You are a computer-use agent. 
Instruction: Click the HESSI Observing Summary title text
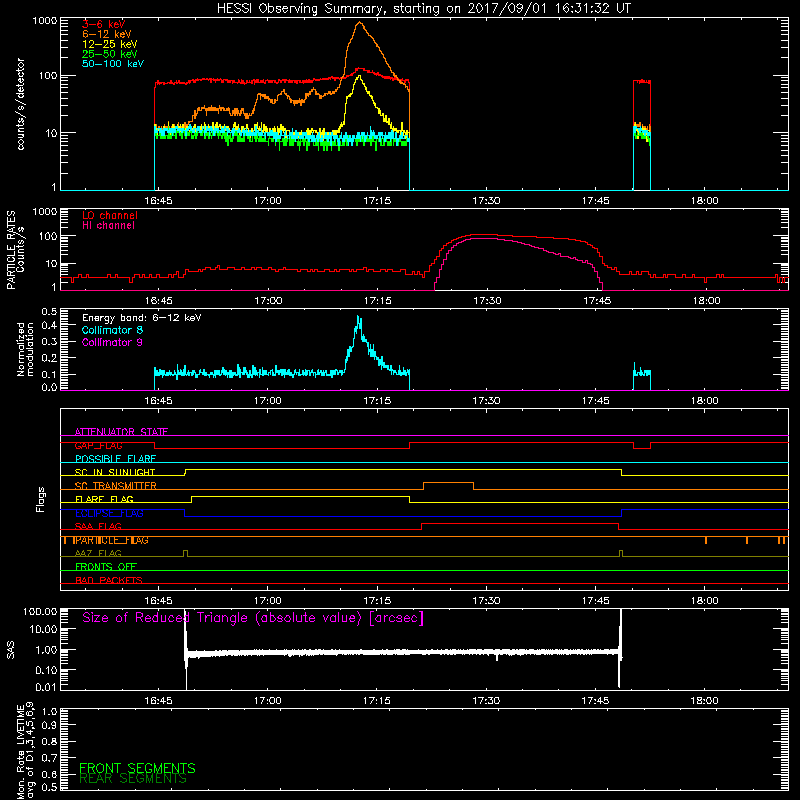[x=423, y=9]
